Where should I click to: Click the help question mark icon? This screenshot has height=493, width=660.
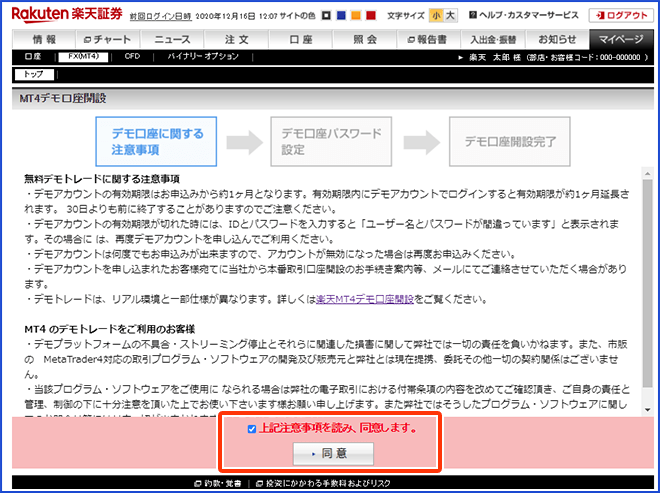pyautogui.click(x=473, y=15)
